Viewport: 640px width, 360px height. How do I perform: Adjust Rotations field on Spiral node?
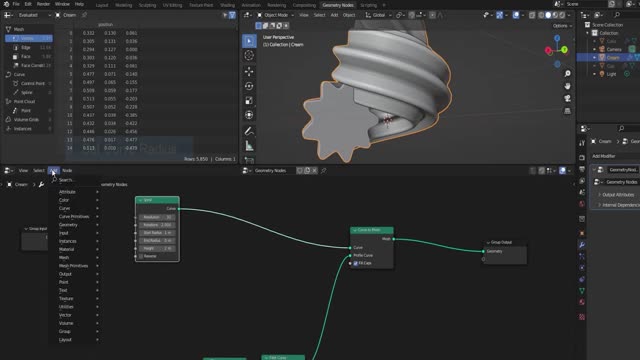[x=157, y=225]
